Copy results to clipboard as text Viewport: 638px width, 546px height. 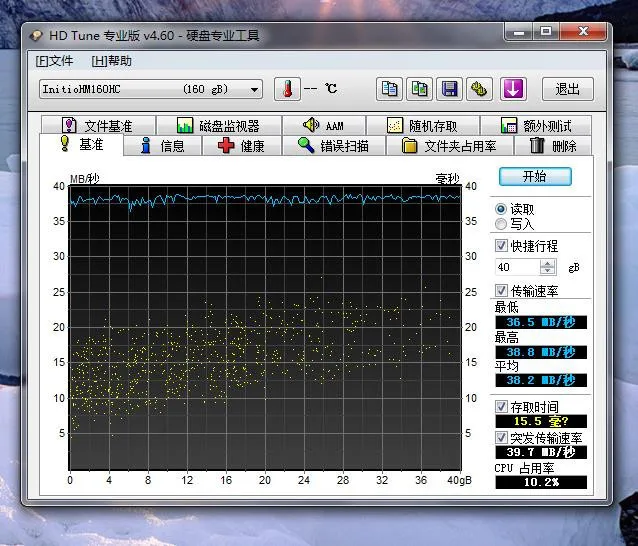coord(390,89)
